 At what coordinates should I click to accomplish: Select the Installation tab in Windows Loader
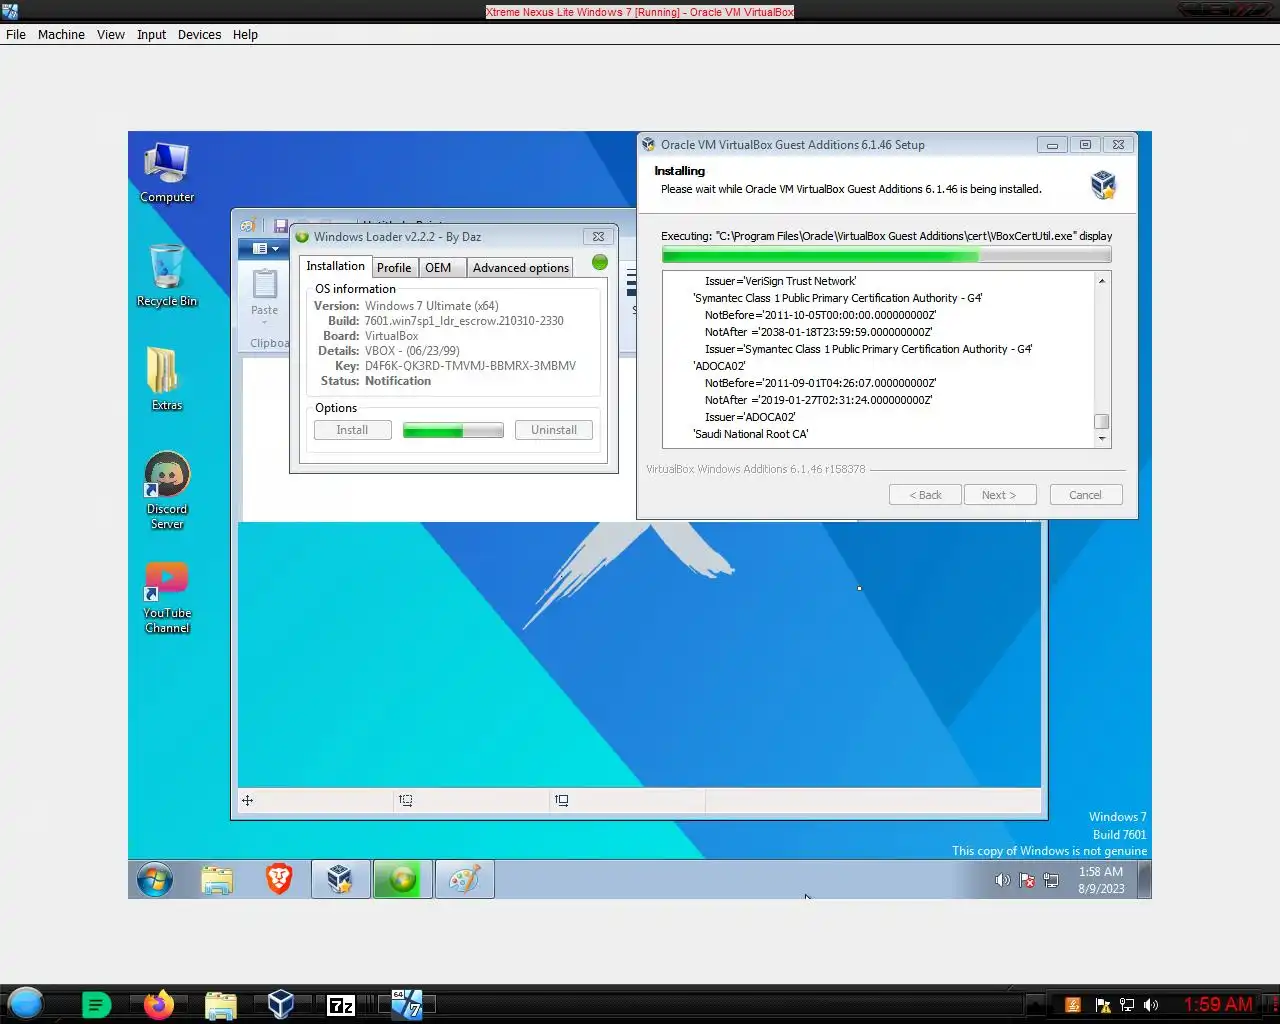coord(335,266)
